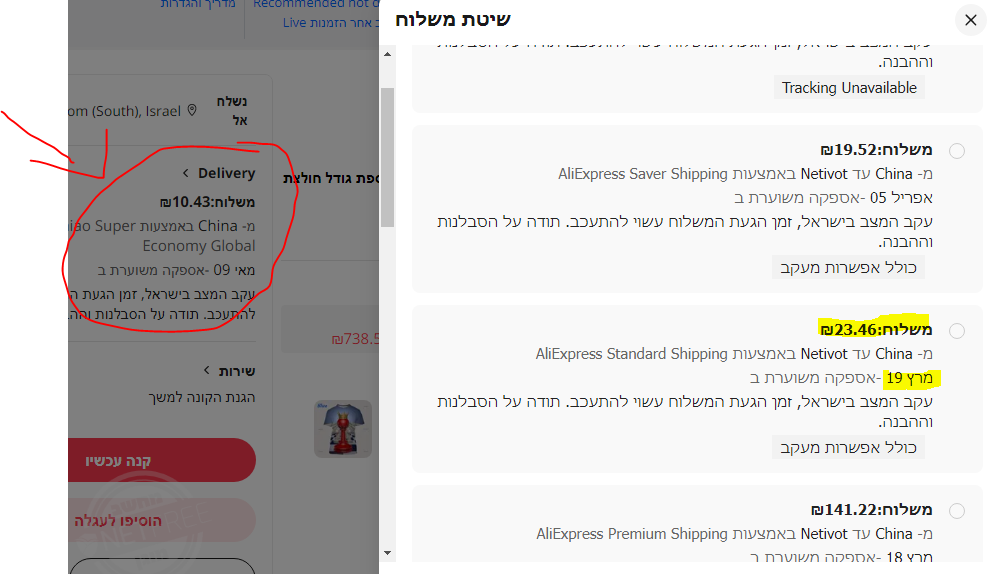Click the scrollbar up arrow in shipping dialog
Screen dimensions: 996x574
[x=387, y=55]
